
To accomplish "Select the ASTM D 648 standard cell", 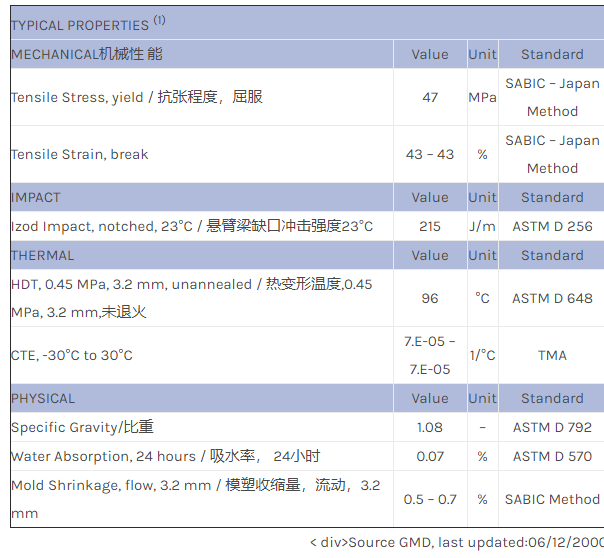I will click(552, 298).
